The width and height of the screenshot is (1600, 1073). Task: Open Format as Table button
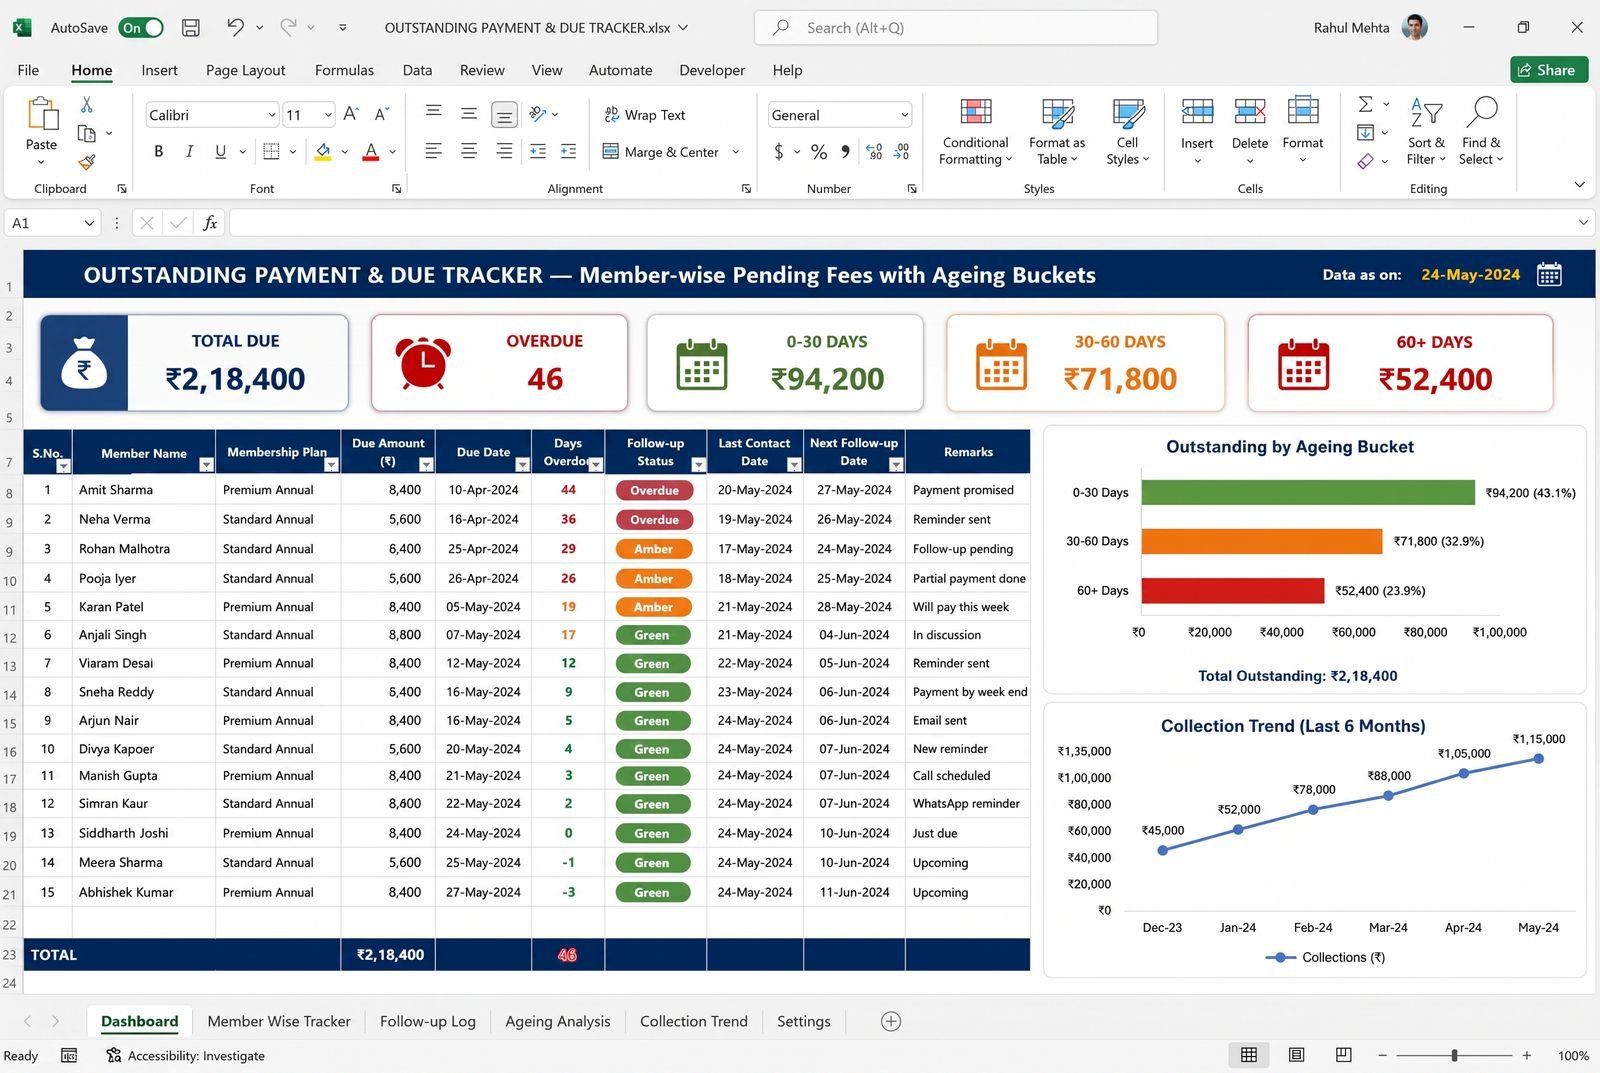1057,130
